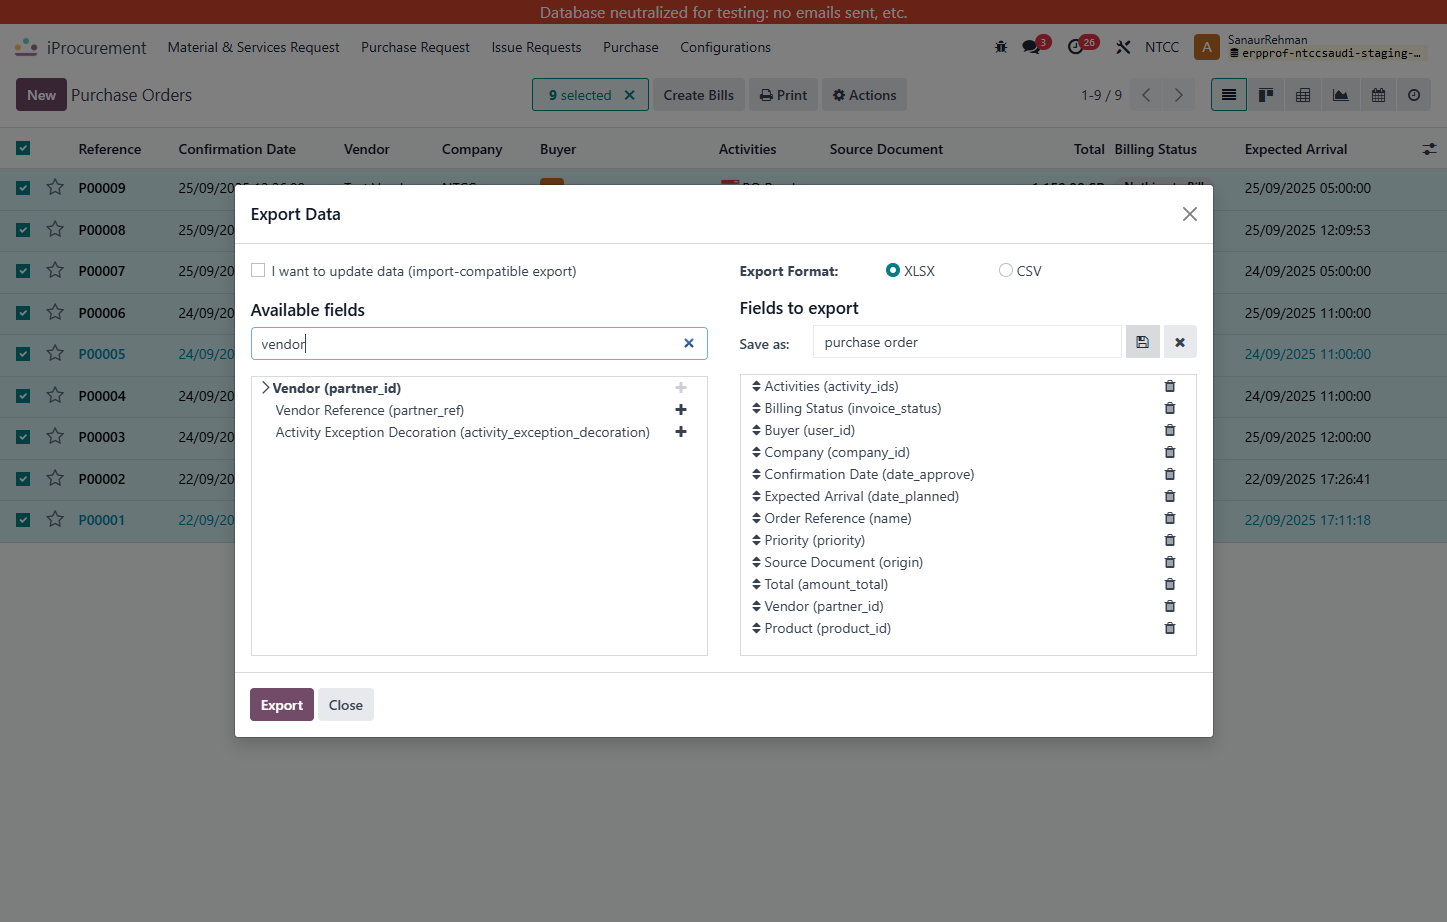Open the Configurations menu

tap(725, 47)
